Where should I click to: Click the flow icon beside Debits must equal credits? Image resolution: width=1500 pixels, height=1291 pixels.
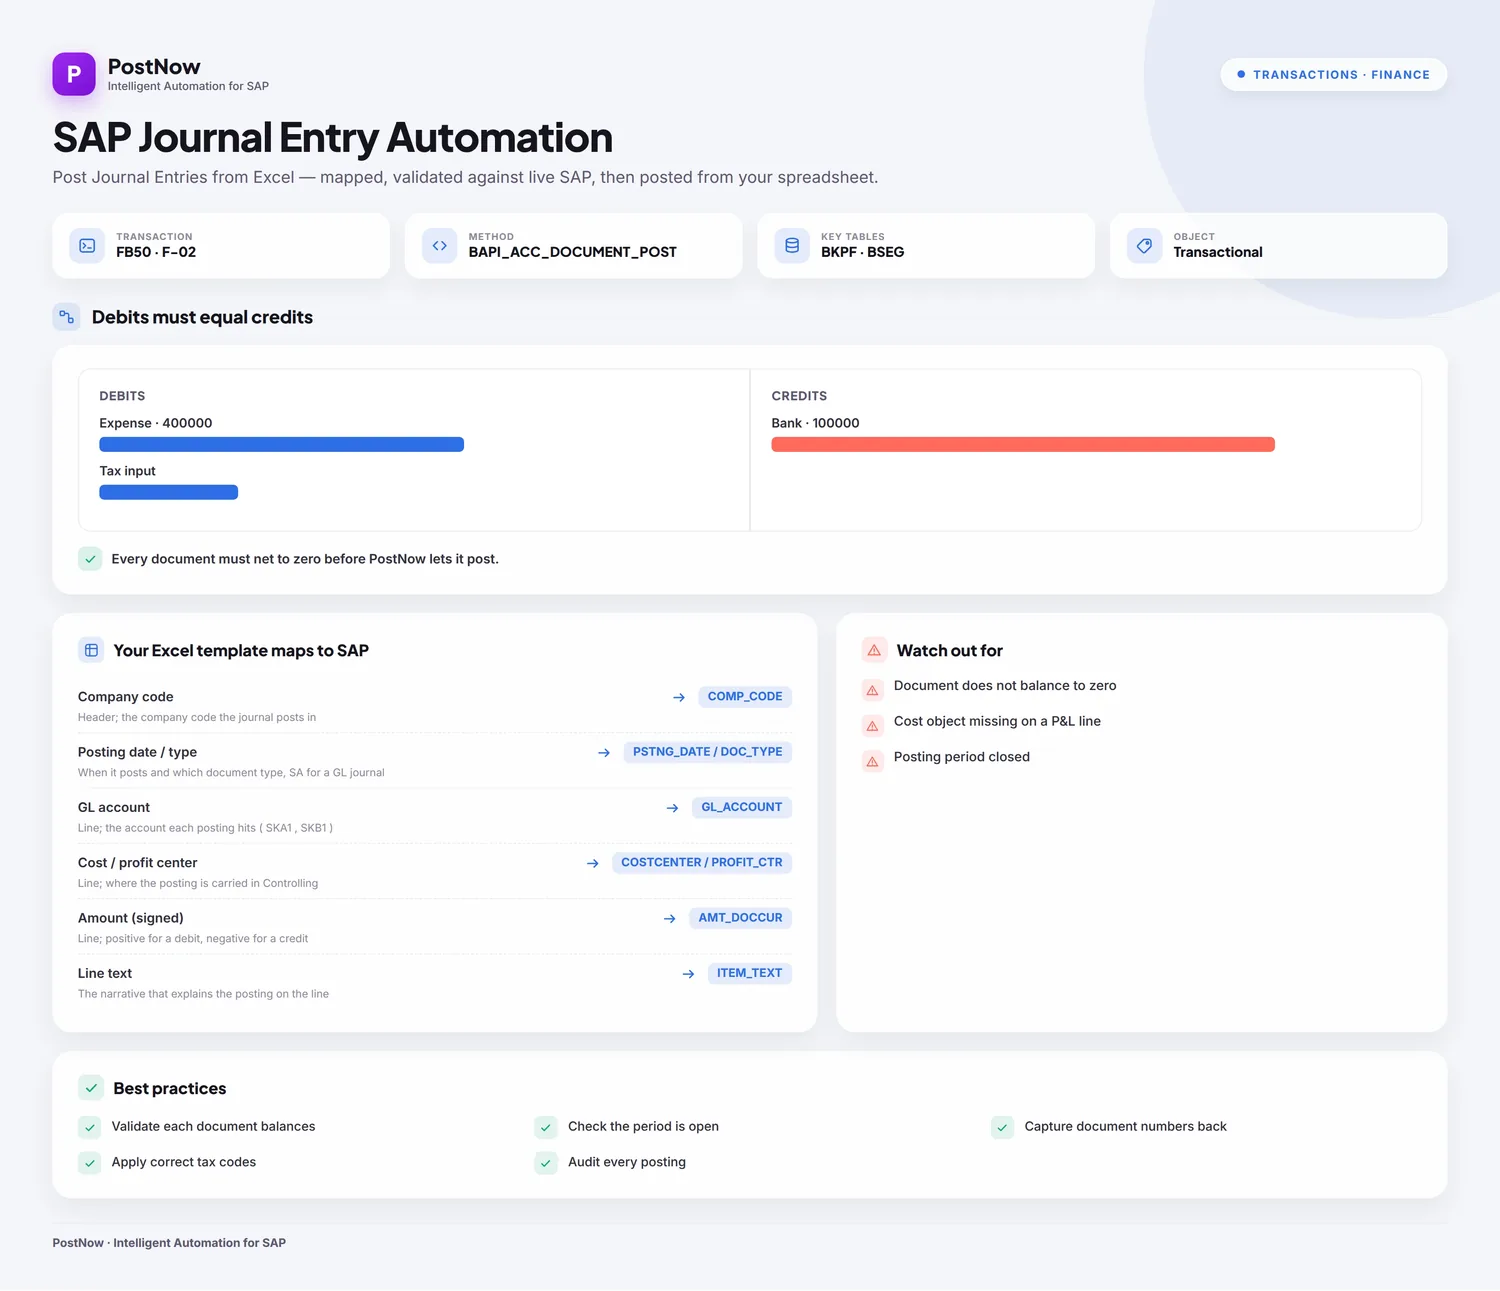(66, 317)
